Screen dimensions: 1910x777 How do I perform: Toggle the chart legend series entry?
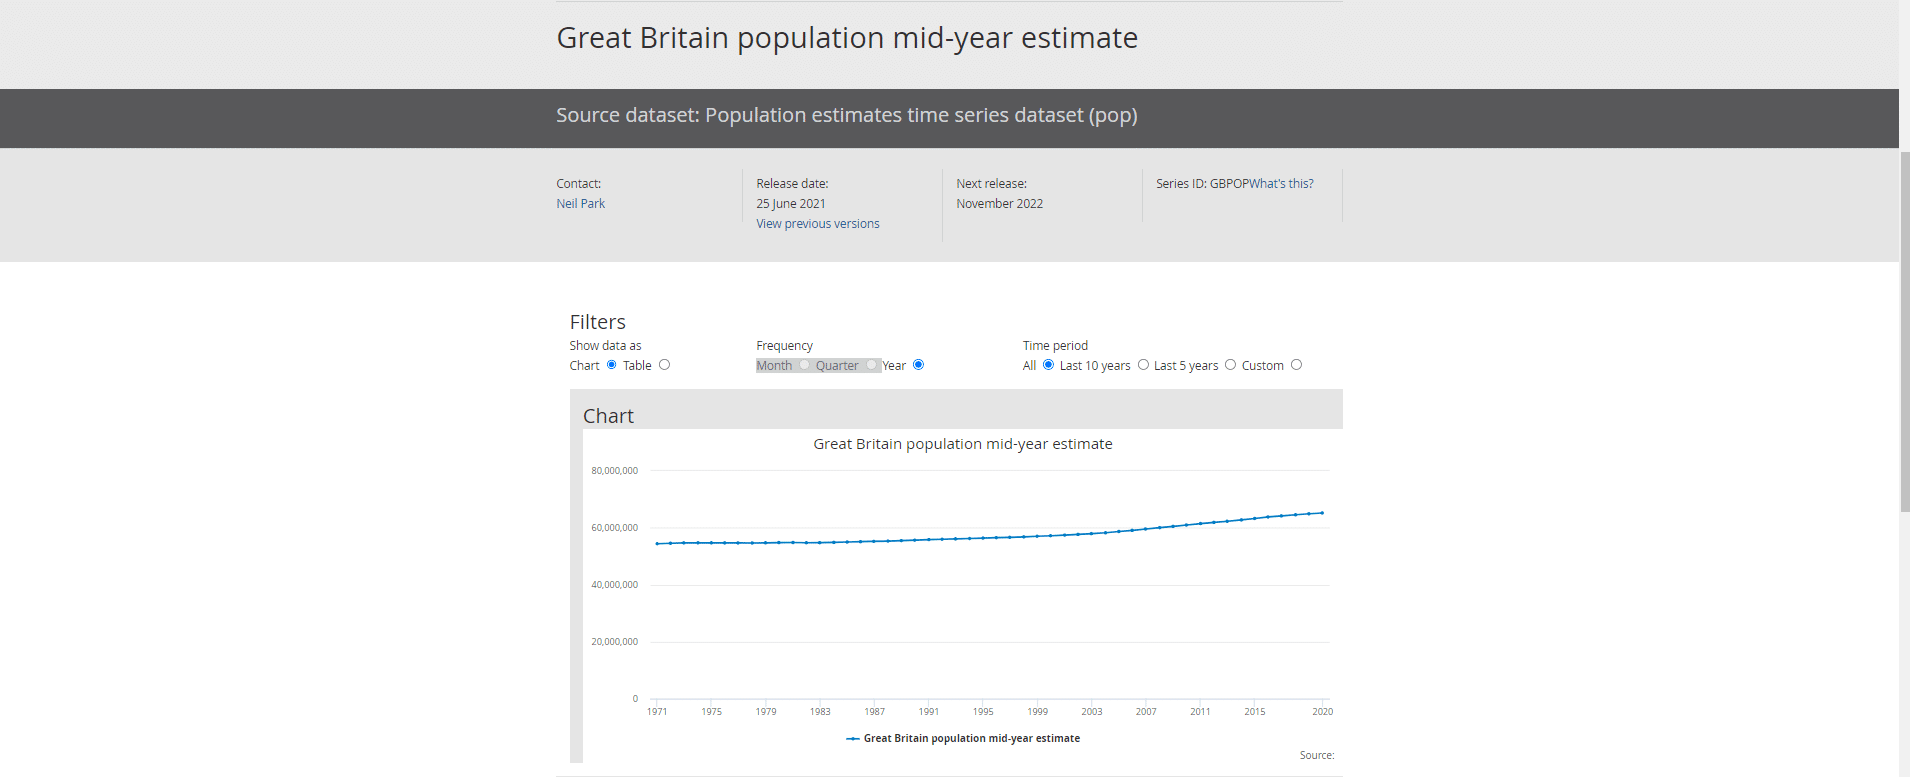click(971, 739)
